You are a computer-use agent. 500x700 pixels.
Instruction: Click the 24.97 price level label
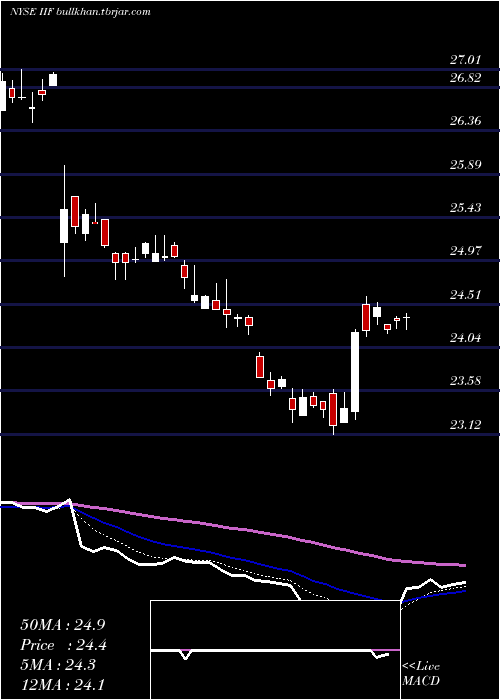(465, 250)
